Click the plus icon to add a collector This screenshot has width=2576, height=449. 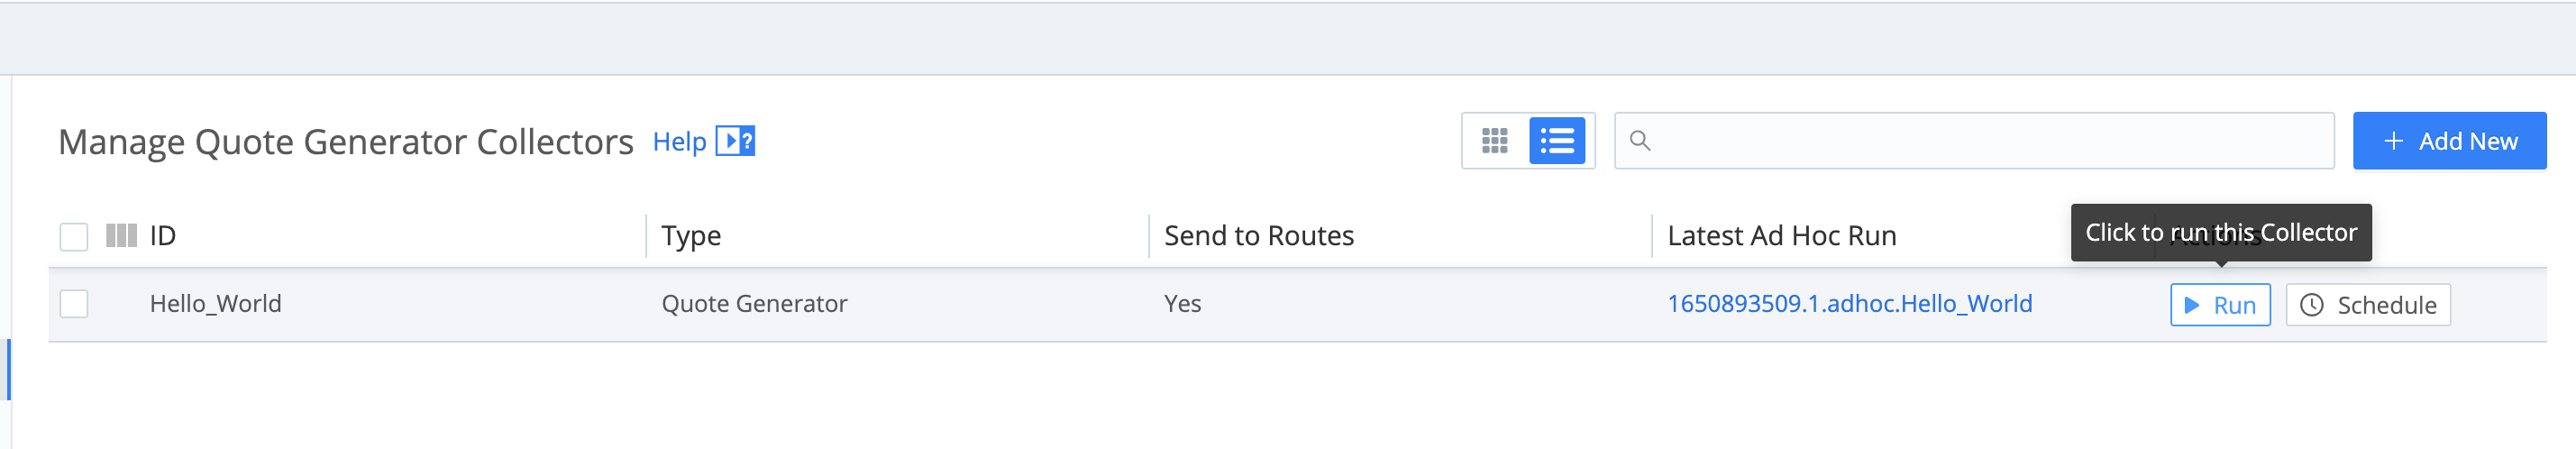2393,141
